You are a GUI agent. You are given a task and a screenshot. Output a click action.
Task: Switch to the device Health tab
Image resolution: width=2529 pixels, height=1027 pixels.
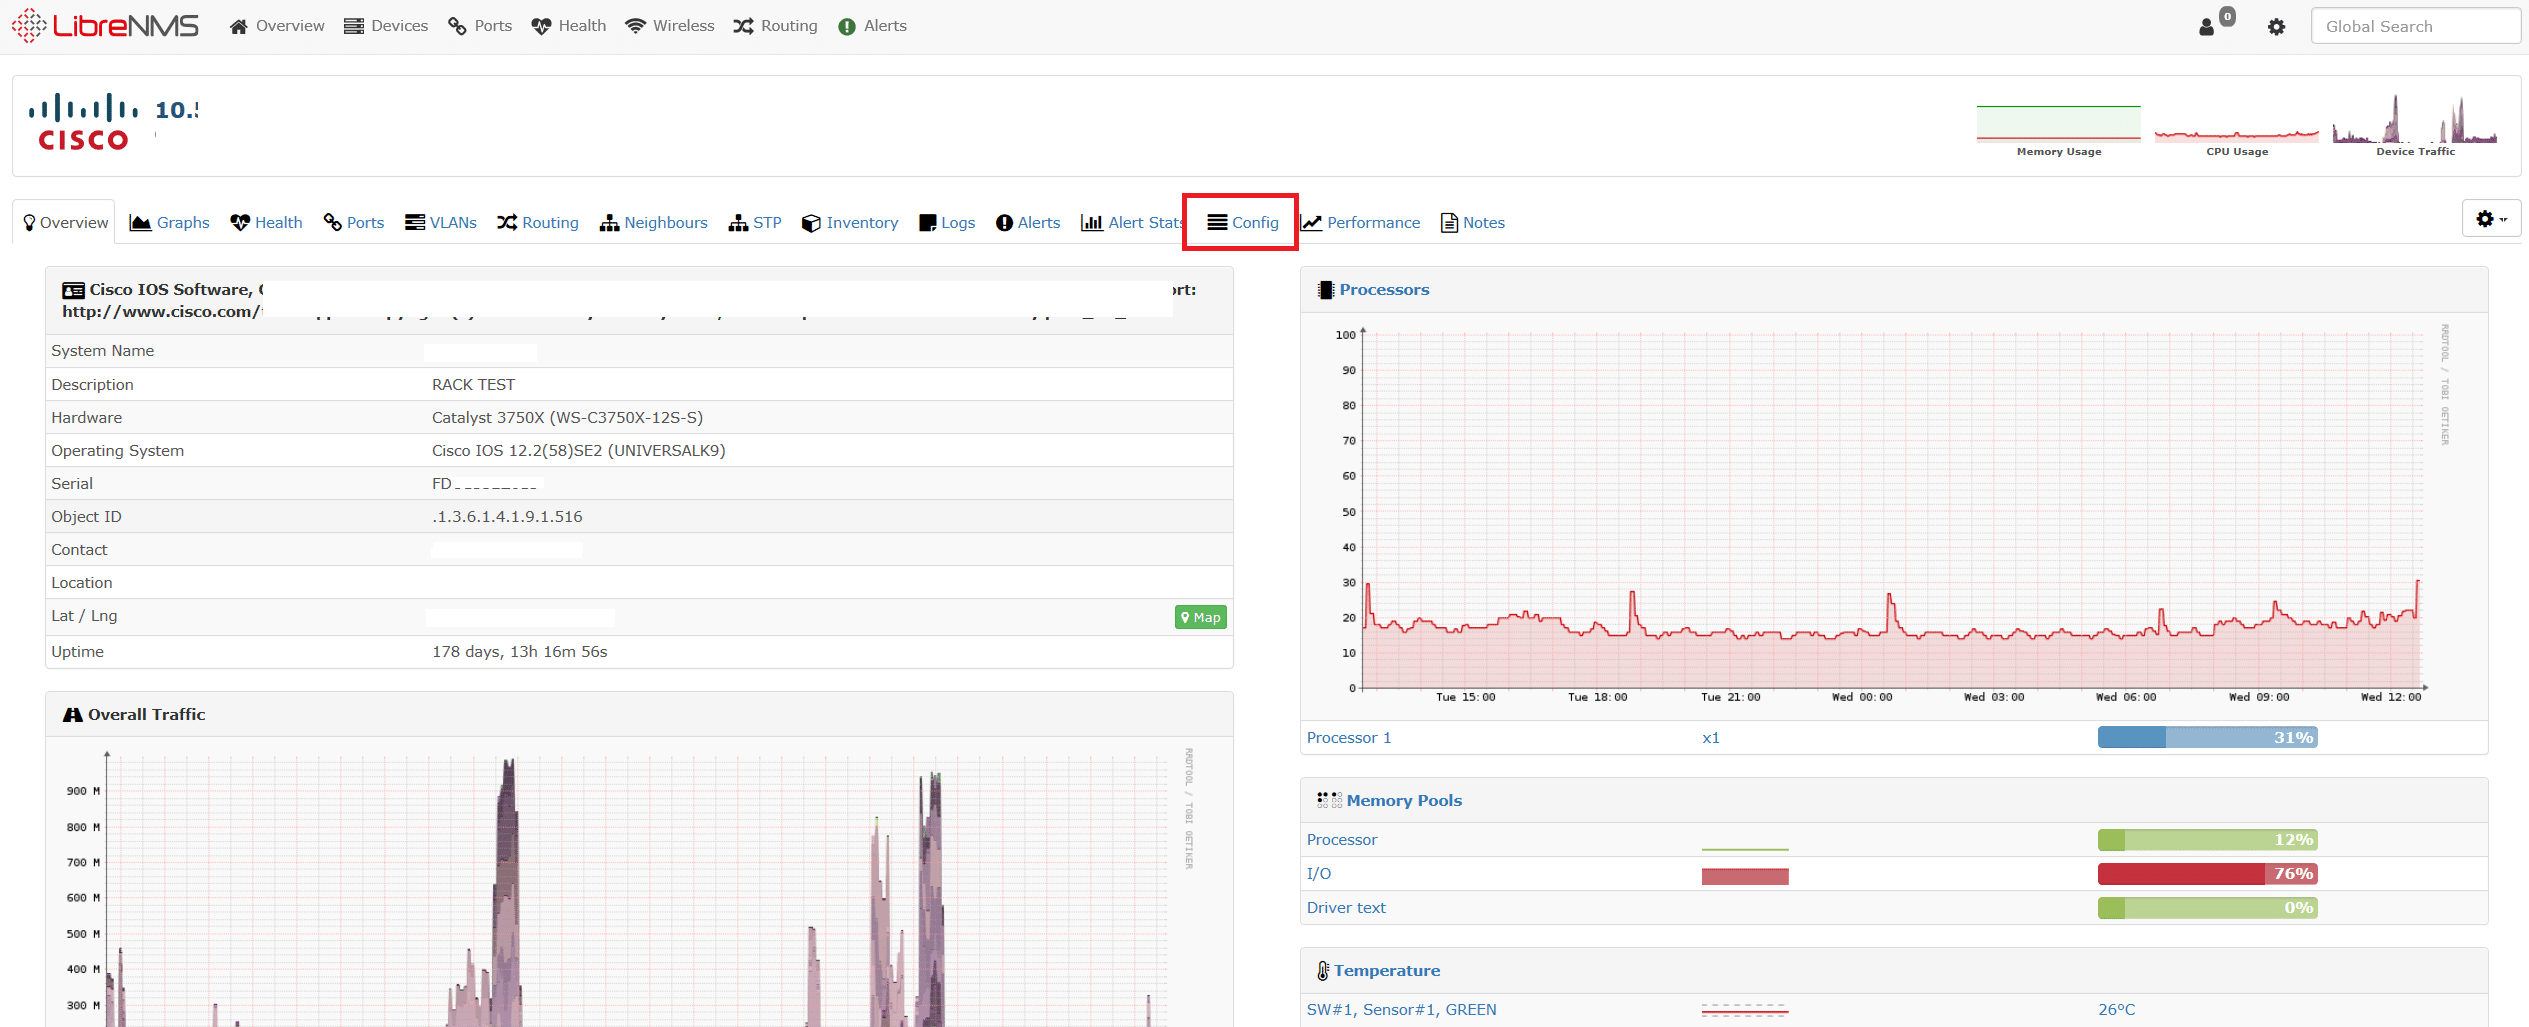pyautogui.click(x=266, y=222)
